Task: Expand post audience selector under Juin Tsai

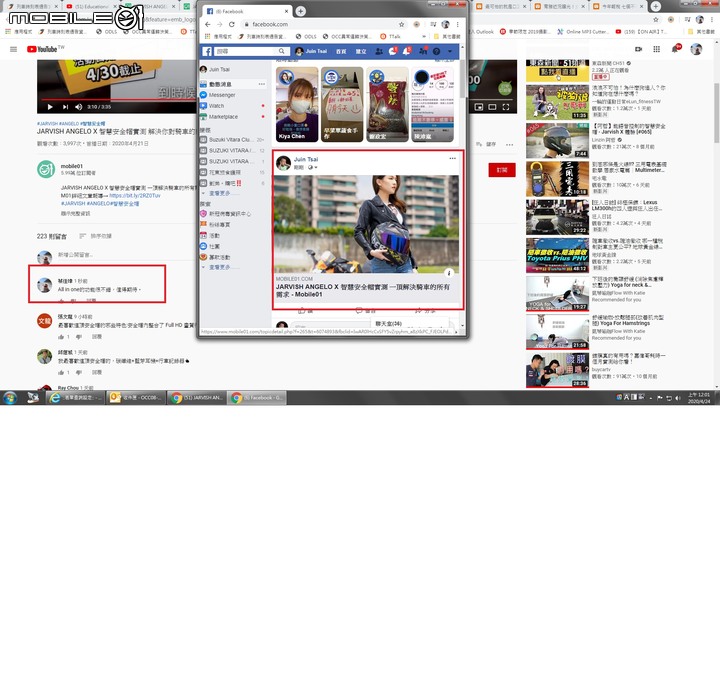Action: click(x=313, y=168)
